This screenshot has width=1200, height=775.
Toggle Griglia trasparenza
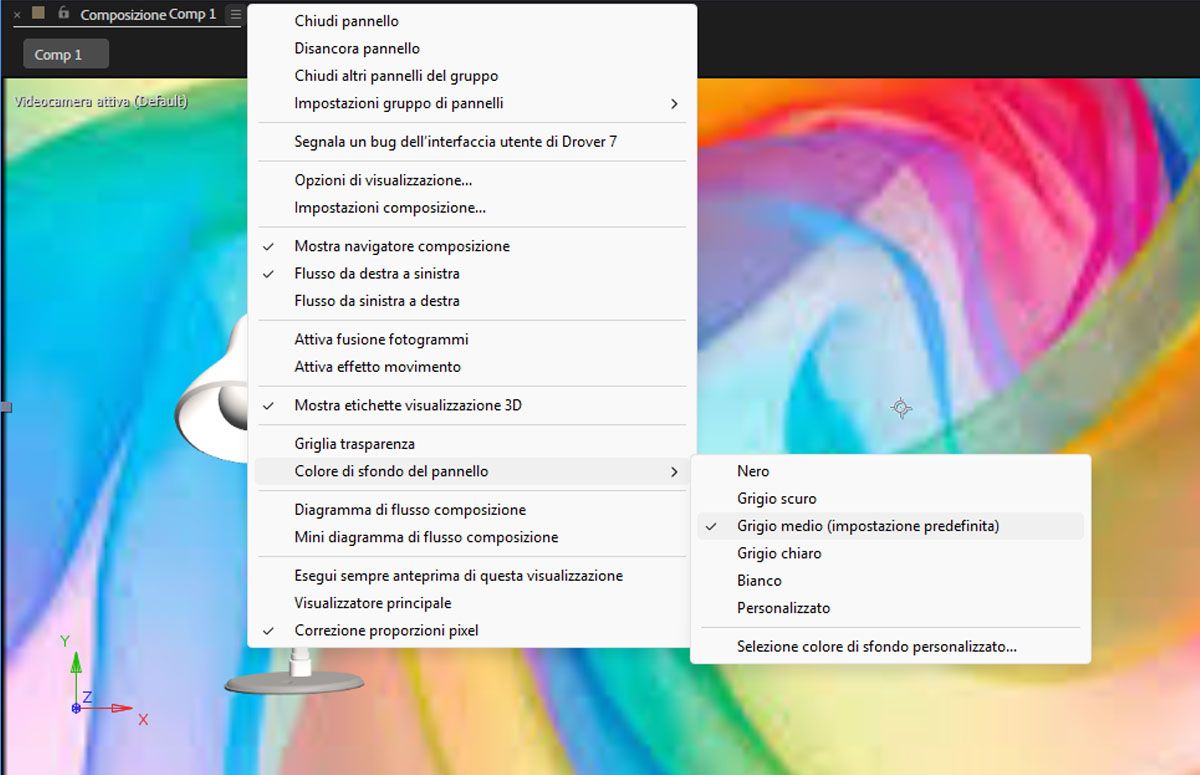[x=472, y=443]
